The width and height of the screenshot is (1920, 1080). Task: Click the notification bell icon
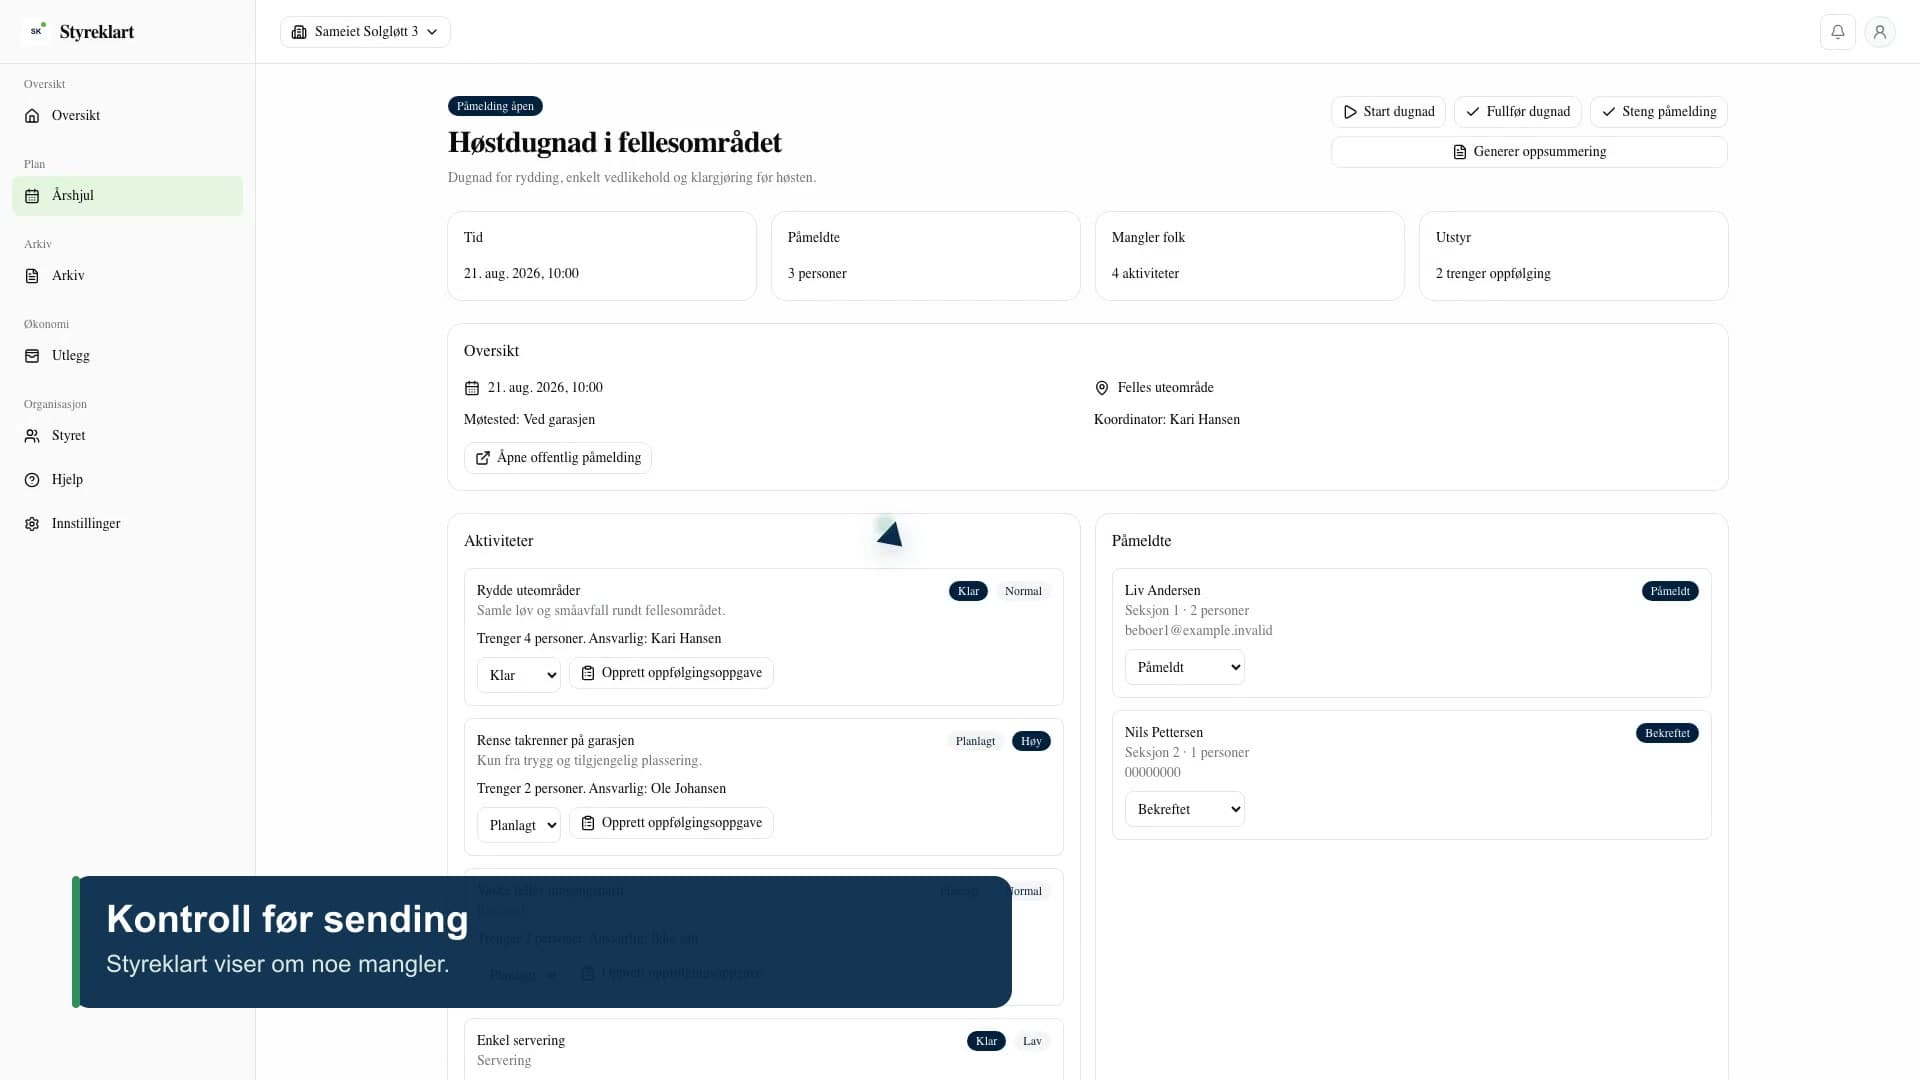[1837, 32]
